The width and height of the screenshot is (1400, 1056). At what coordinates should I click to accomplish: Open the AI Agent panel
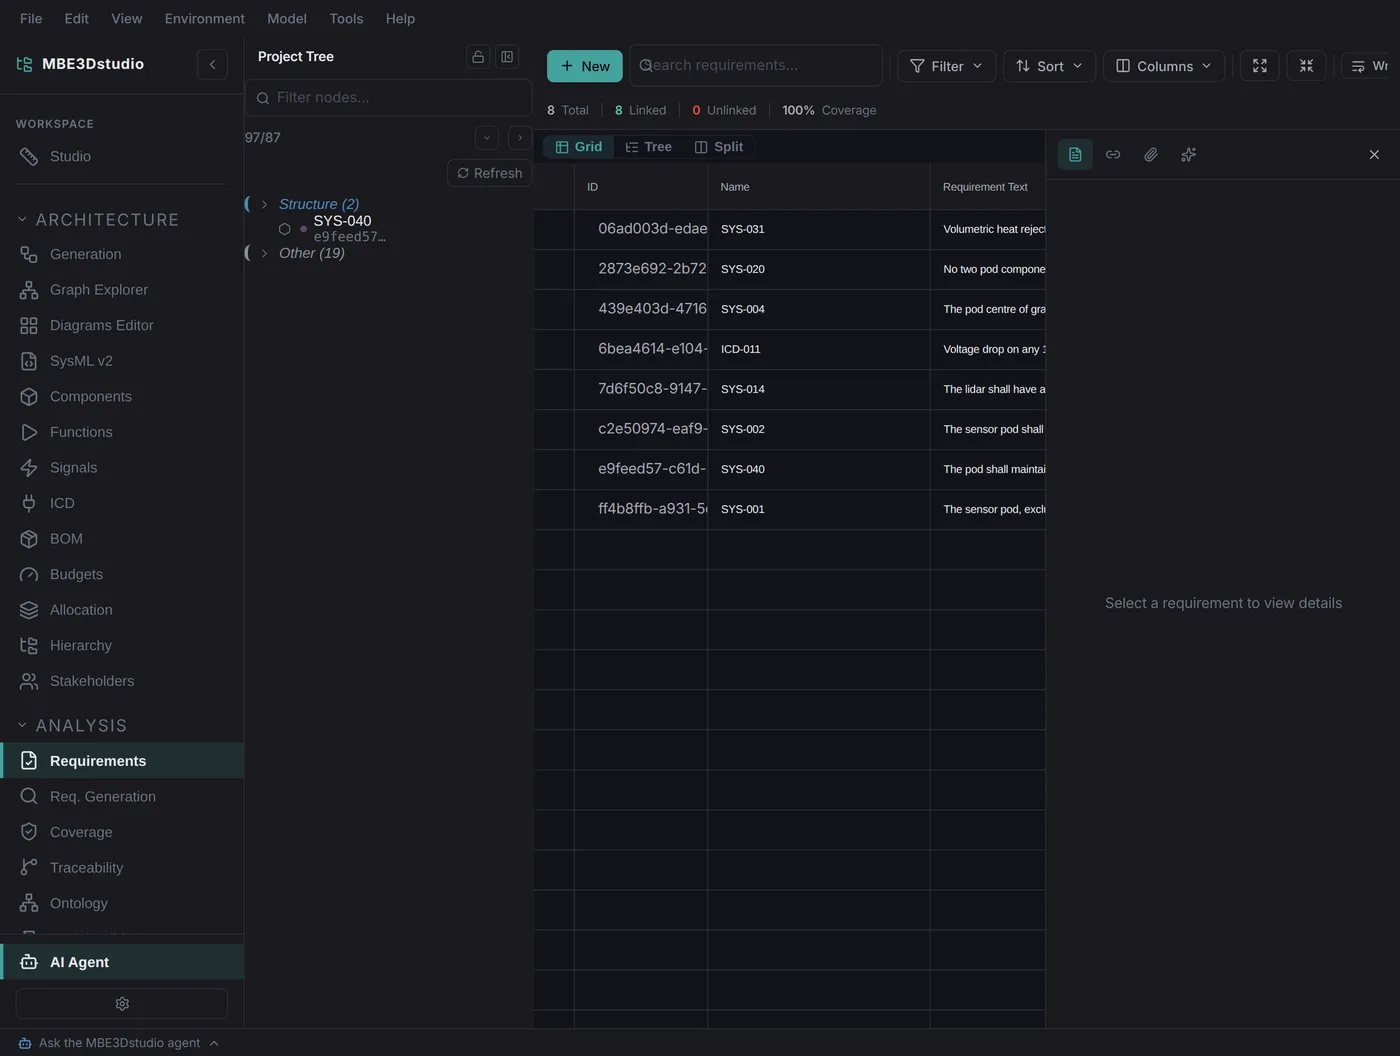pos(122,962)
